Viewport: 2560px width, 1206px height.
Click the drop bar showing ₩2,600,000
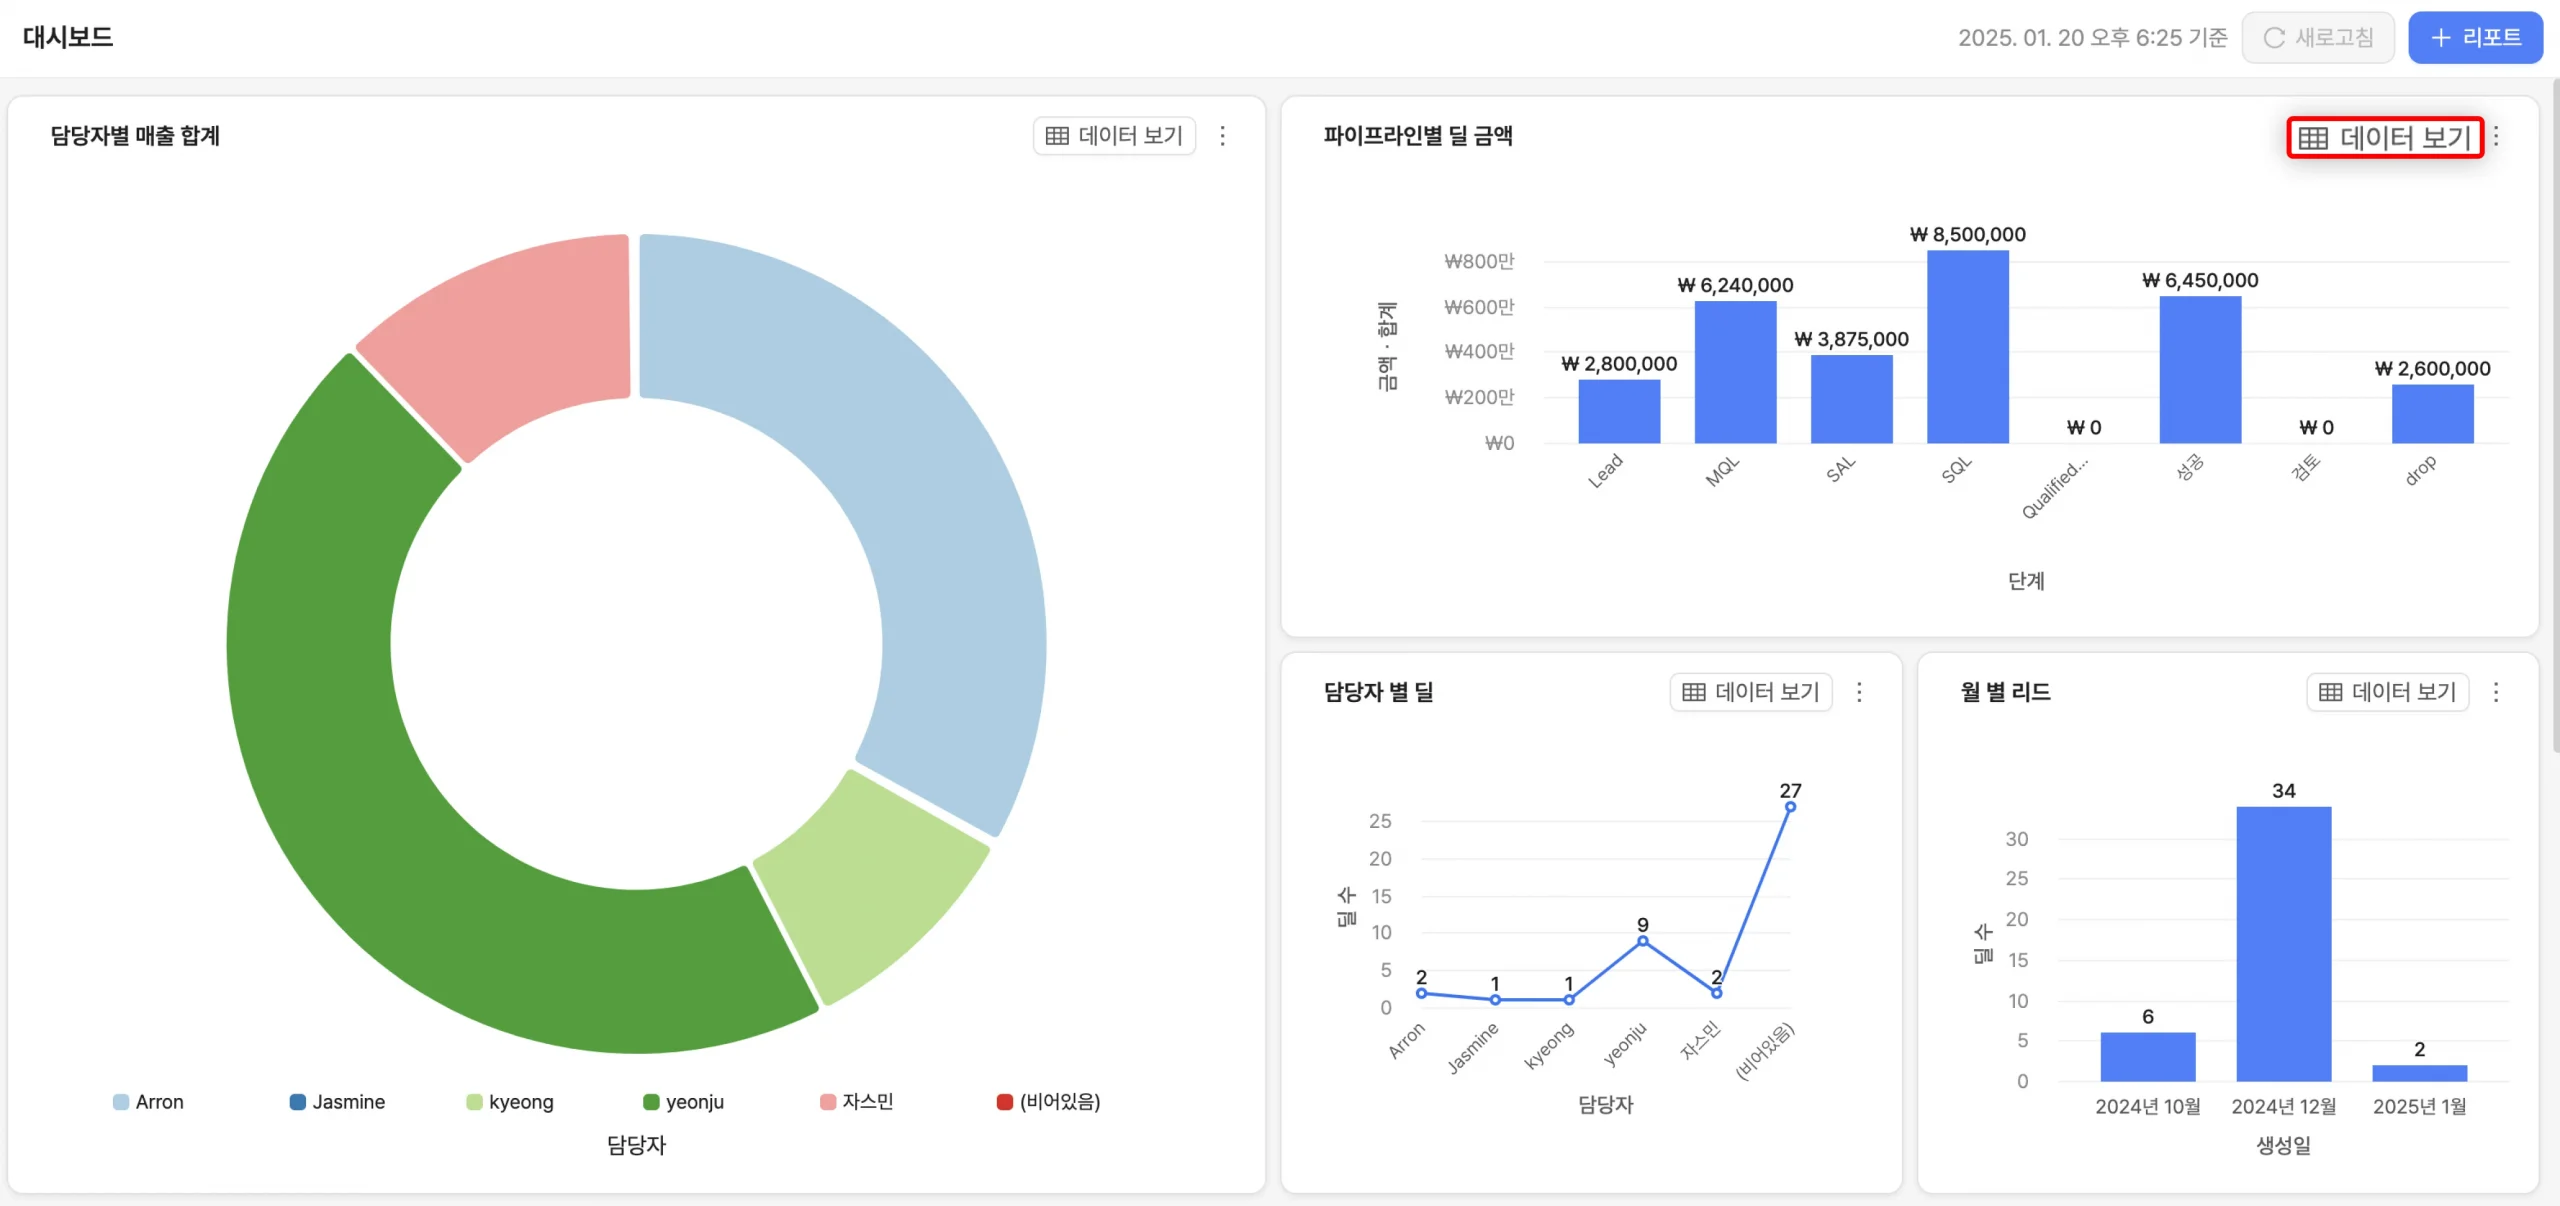coord(2433,414)
